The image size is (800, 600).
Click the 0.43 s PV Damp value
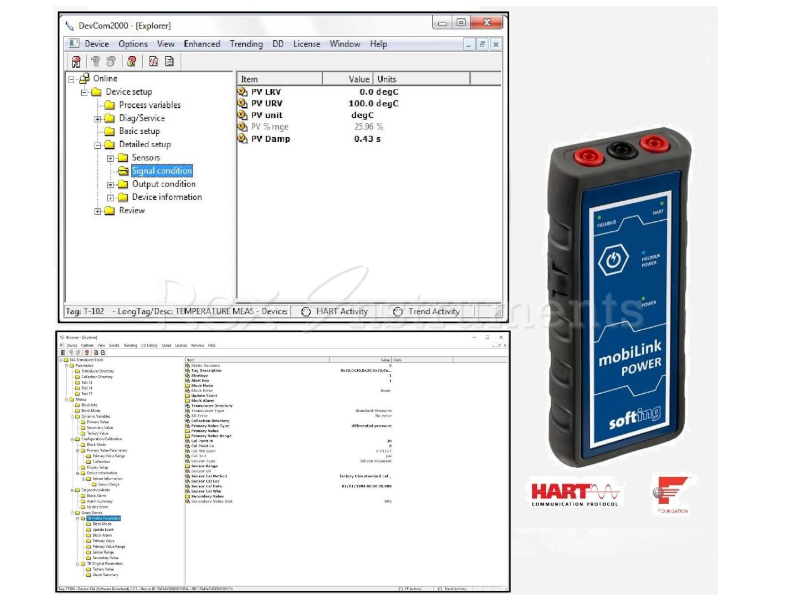tap(367, 139)
